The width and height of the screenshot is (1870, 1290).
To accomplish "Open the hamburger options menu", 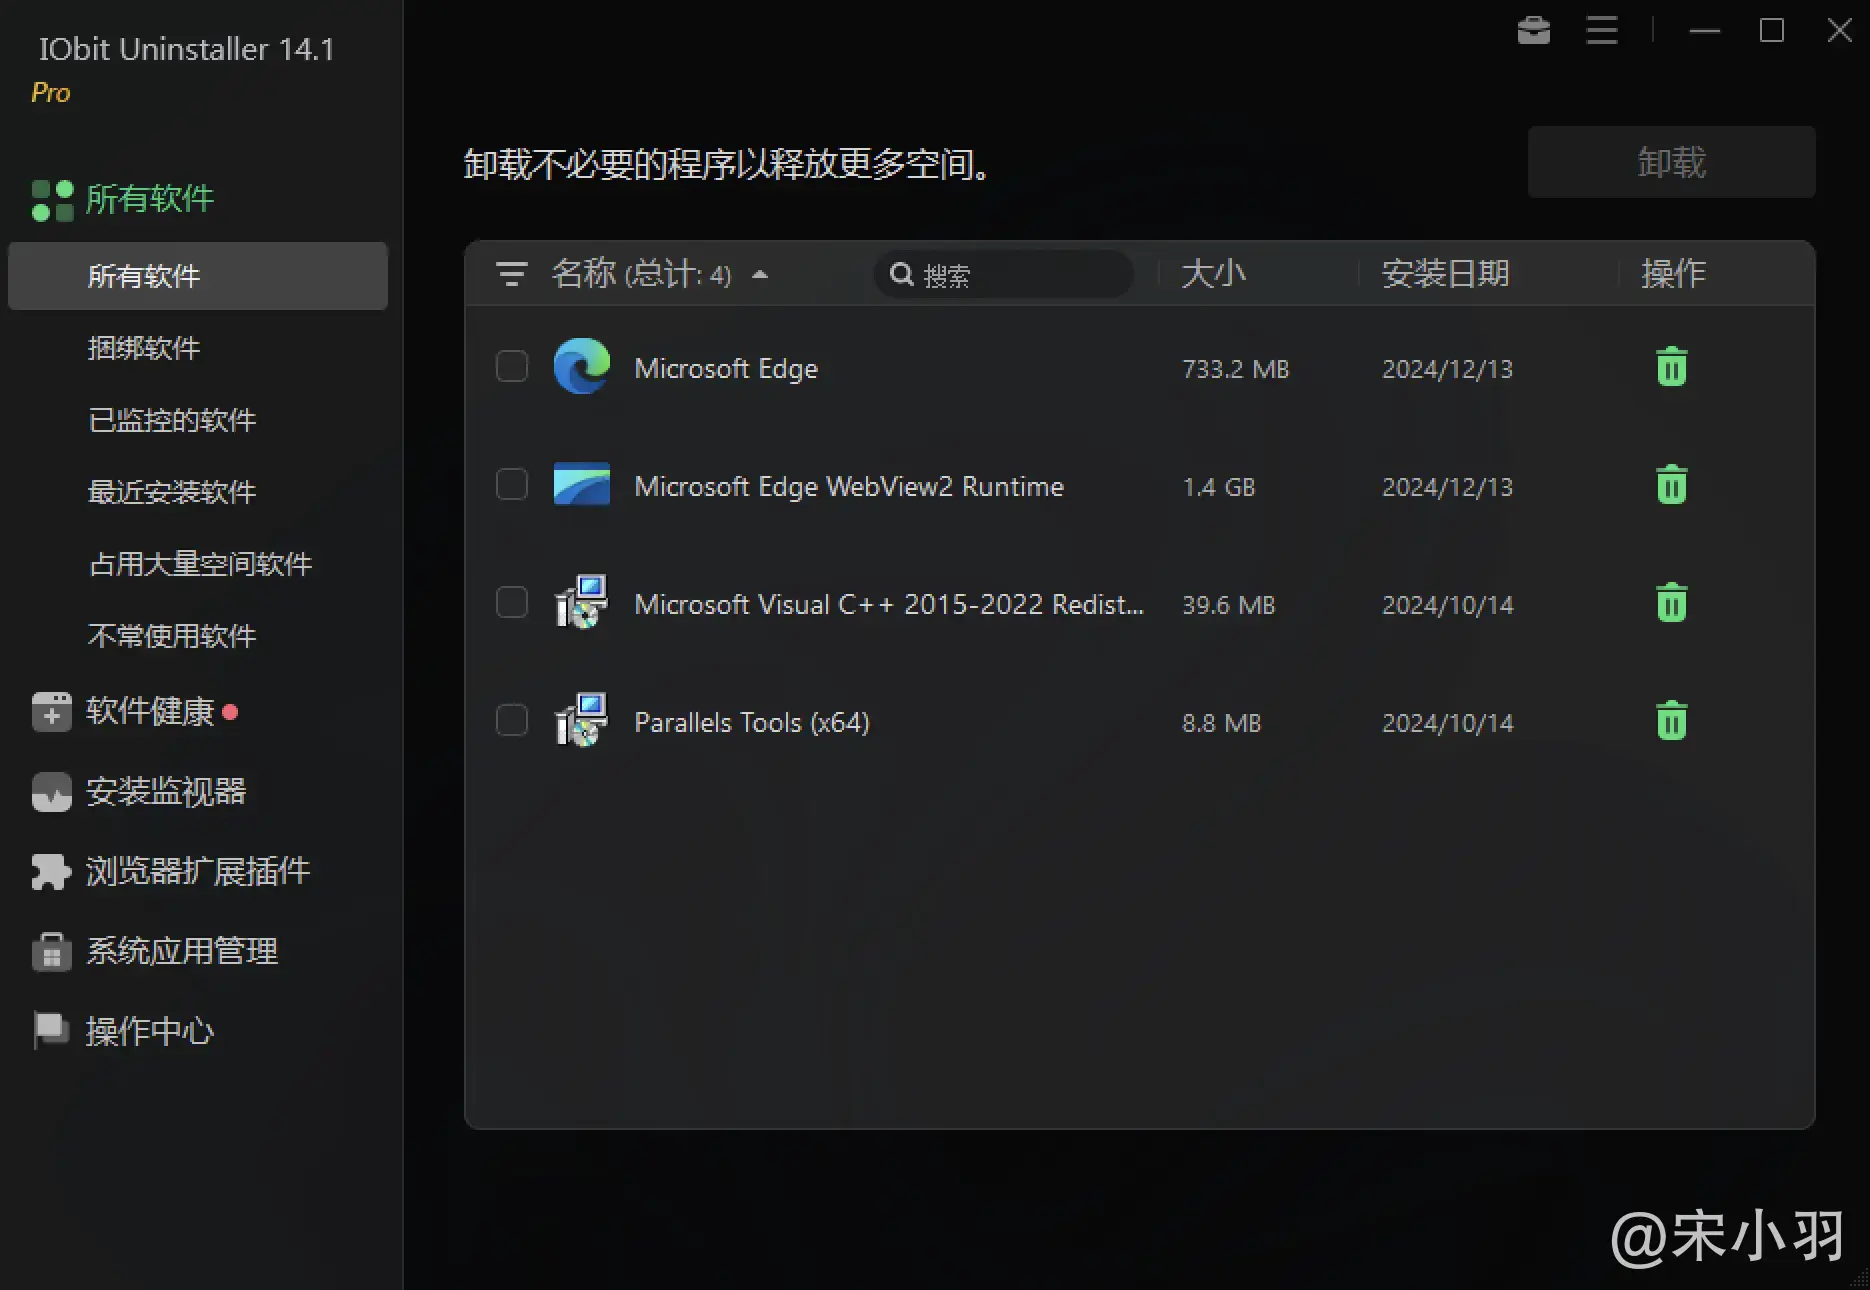I will pyautogui.click(x=1601, y=31).
